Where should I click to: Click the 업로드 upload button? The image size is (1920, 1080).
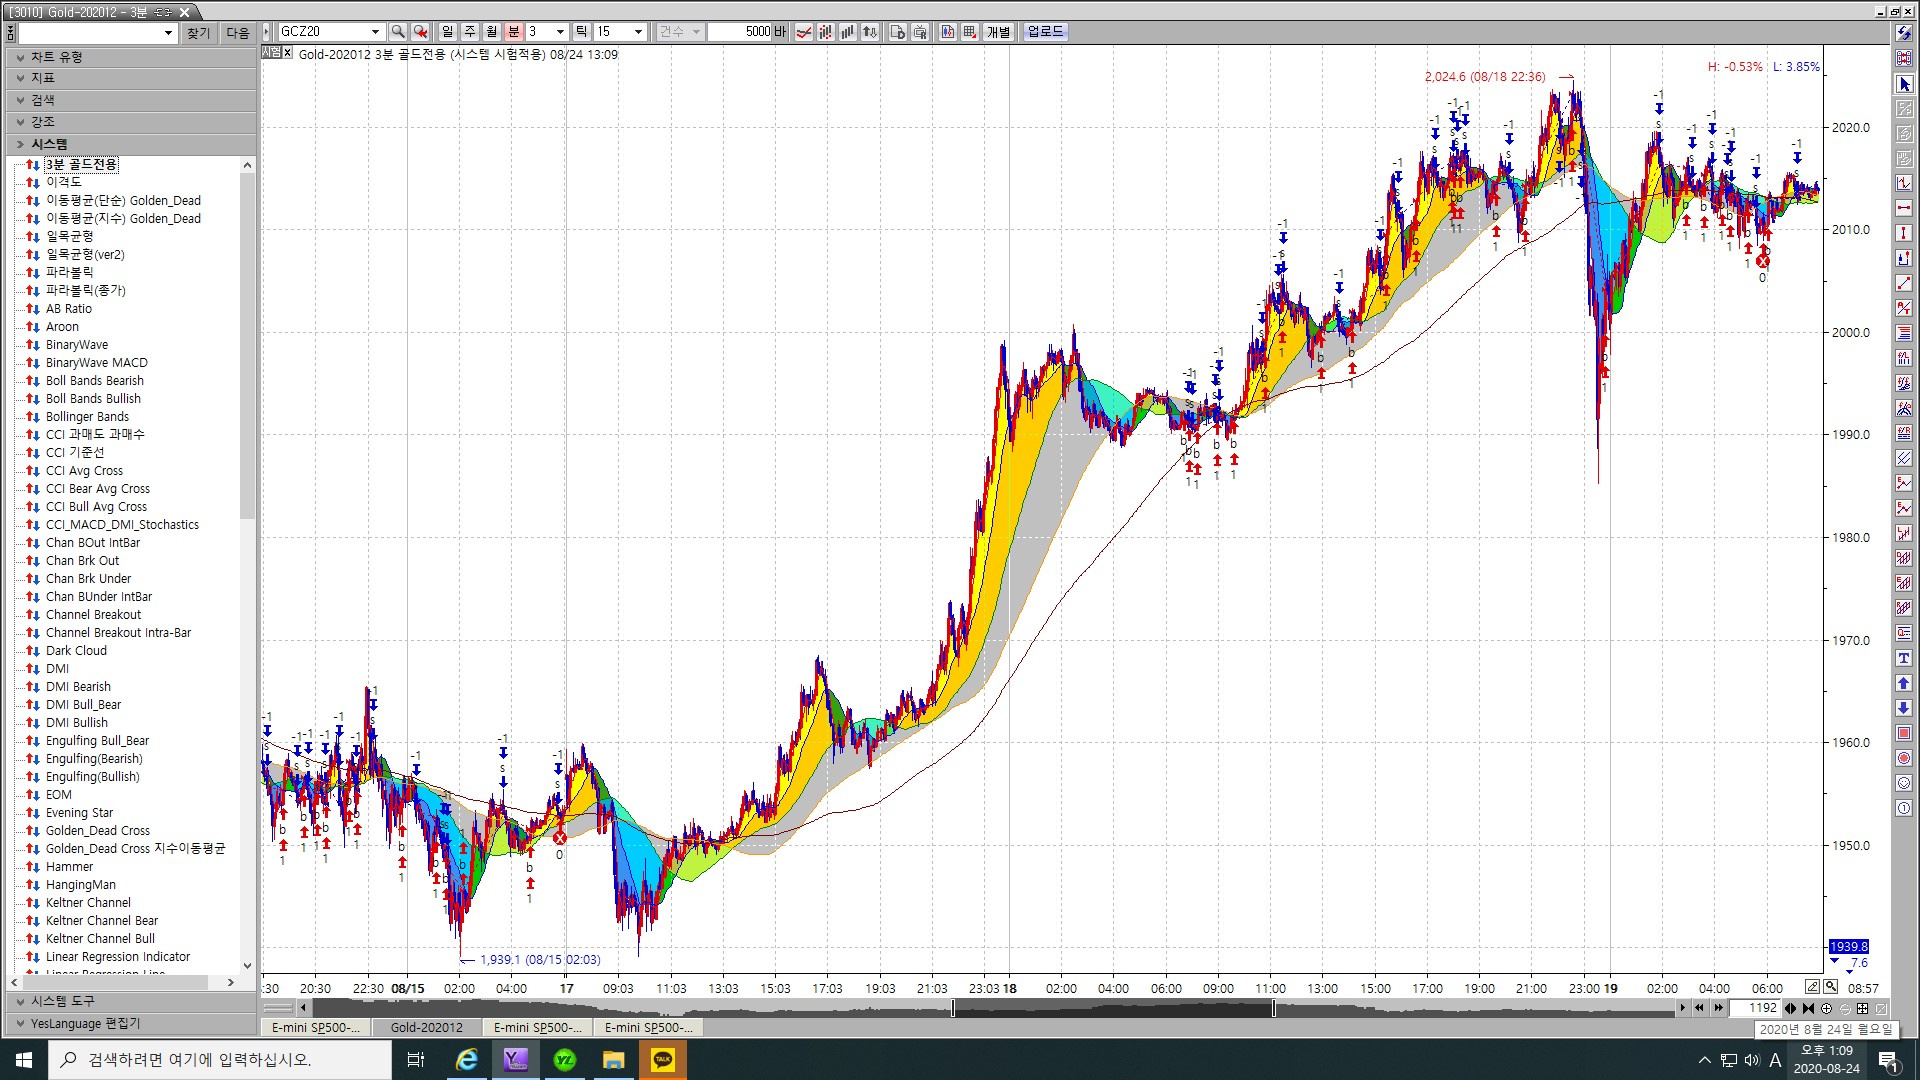pyautogui.click(x=1045, y=32)
